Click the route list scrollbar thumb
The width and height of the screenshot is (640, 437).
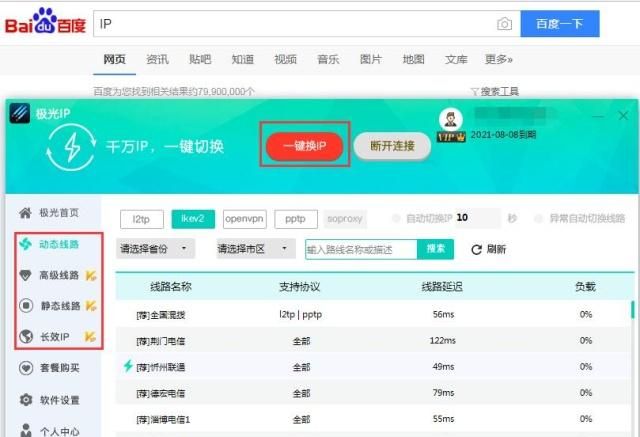click(x=633, y=310)
